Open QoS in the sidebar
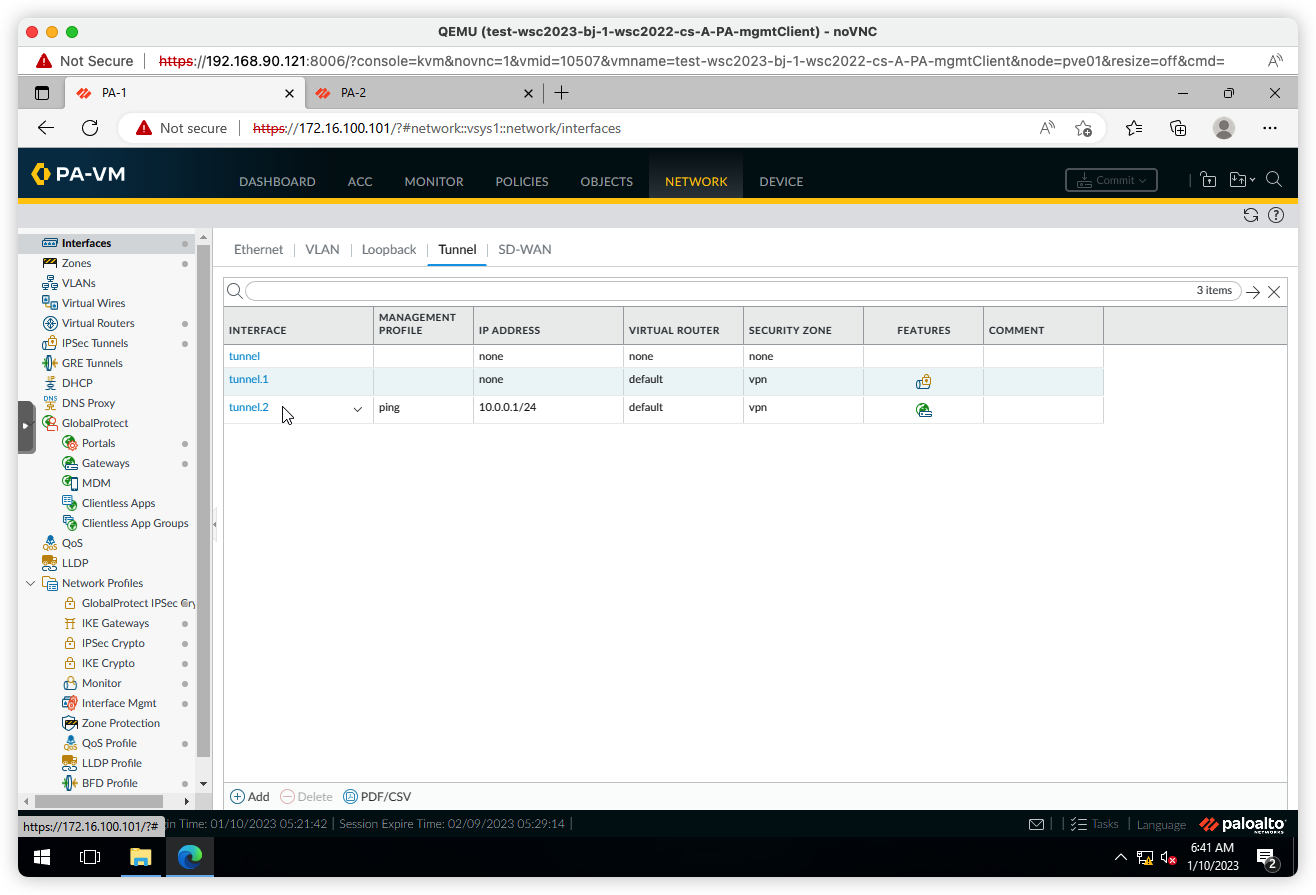The height and width of the screenshot is (895, 1316). [73, 543]
